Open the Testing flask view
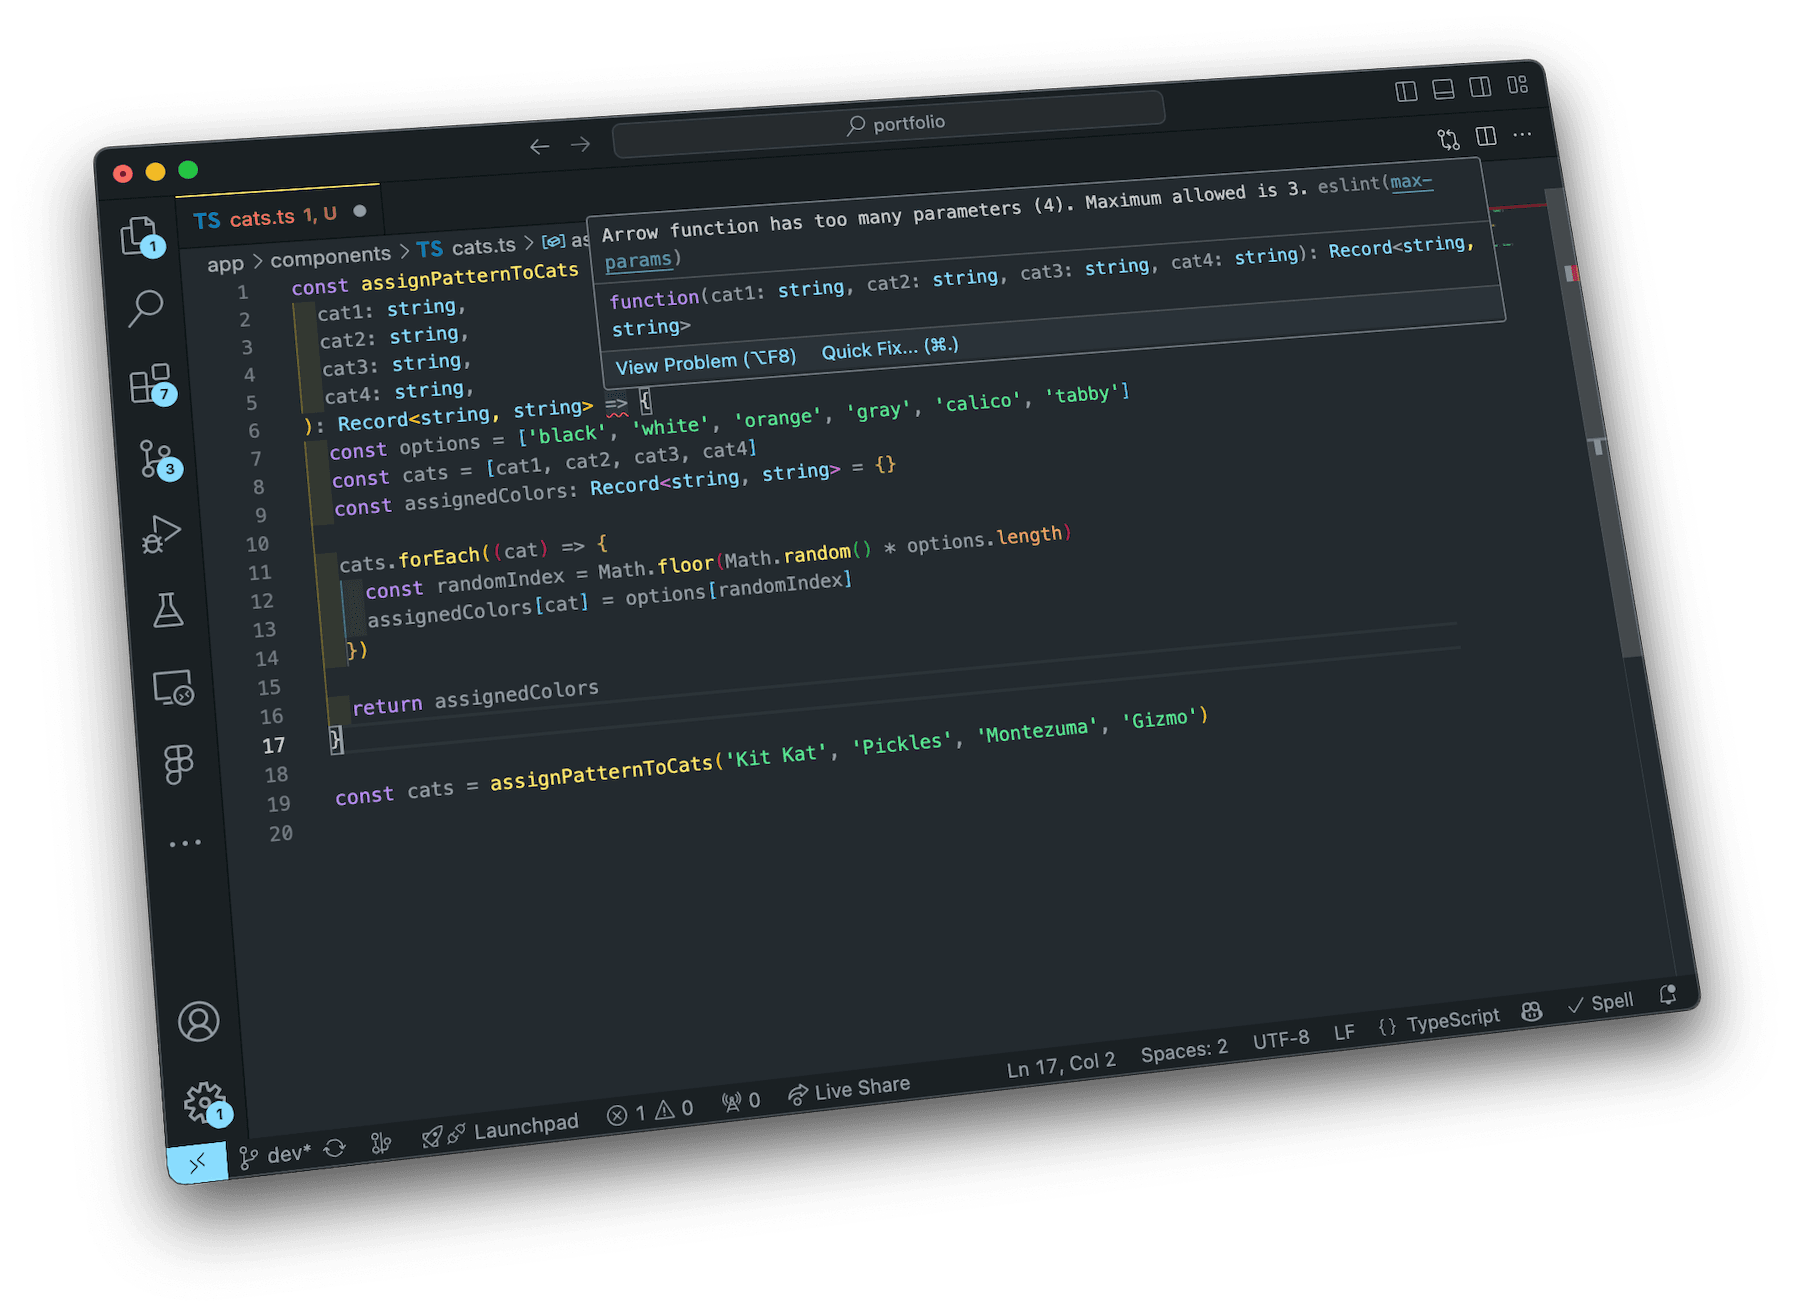Screen dimensions: 1800x1314 (168, 610)
